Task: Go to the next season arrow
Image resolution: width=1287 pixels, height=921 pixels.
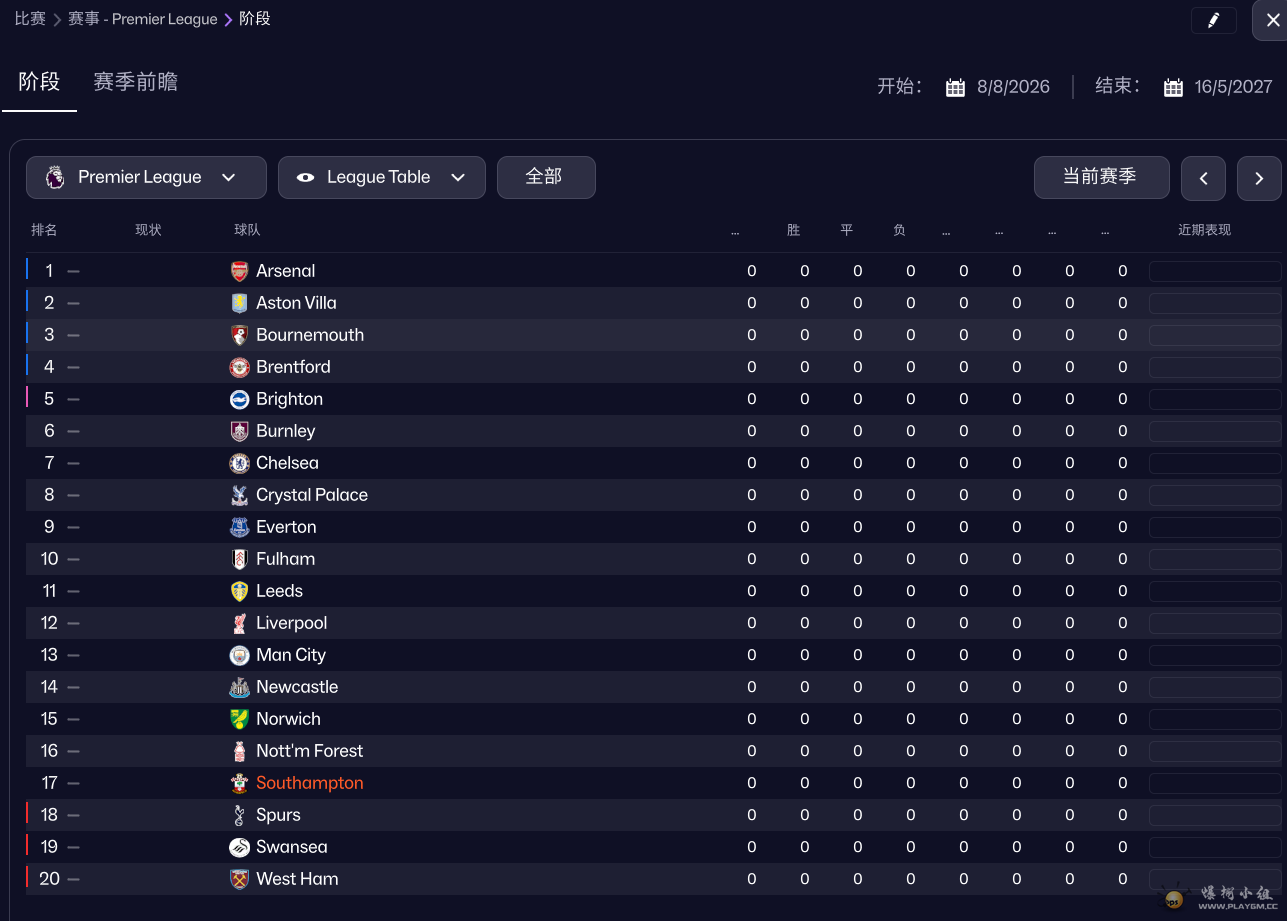Action: [x=1259, y=178]
